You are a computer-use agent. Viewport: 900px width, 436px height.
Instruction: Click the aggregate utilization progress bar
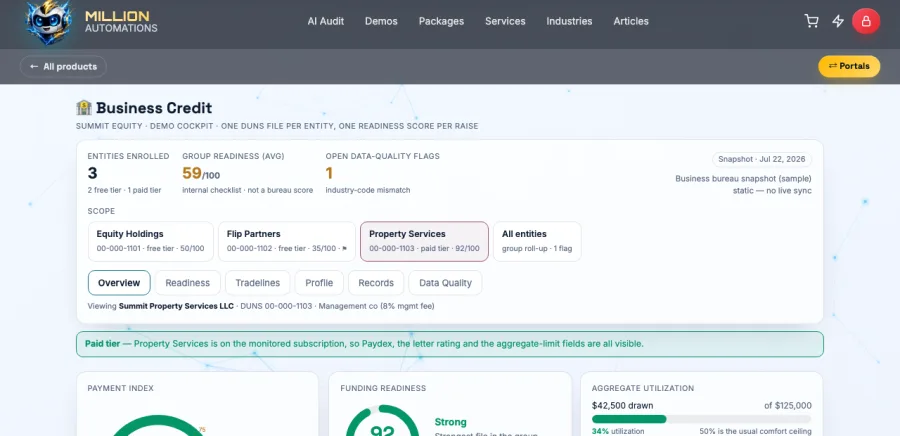click(x=701, y=419)
